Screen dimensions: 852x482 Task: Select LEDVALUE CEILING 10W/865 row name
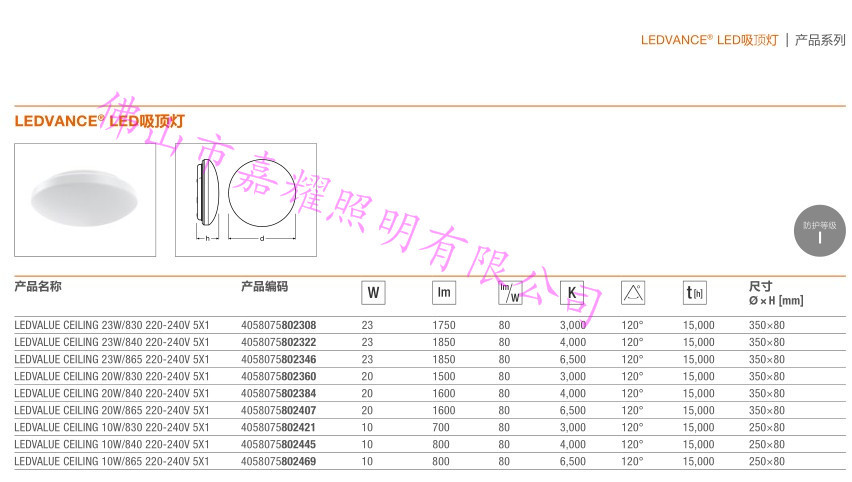[x=112, y=461]
